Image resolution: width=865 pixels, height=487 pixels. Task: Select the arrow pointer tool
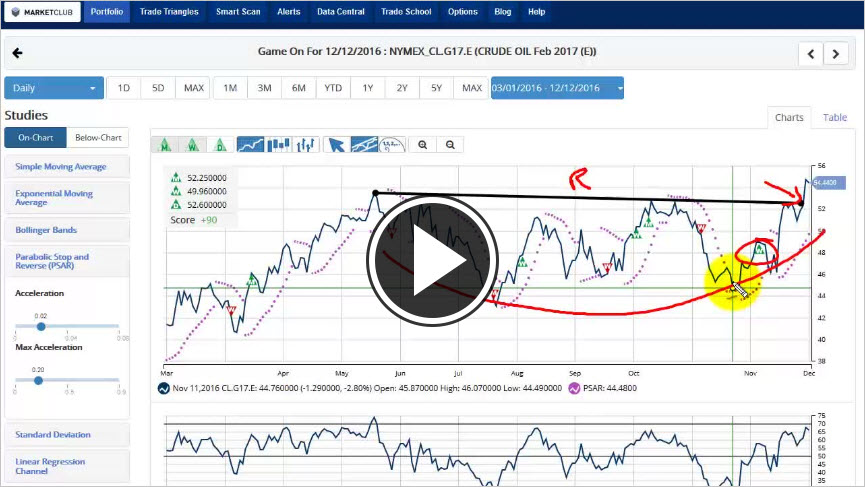[x=337, y=145]
